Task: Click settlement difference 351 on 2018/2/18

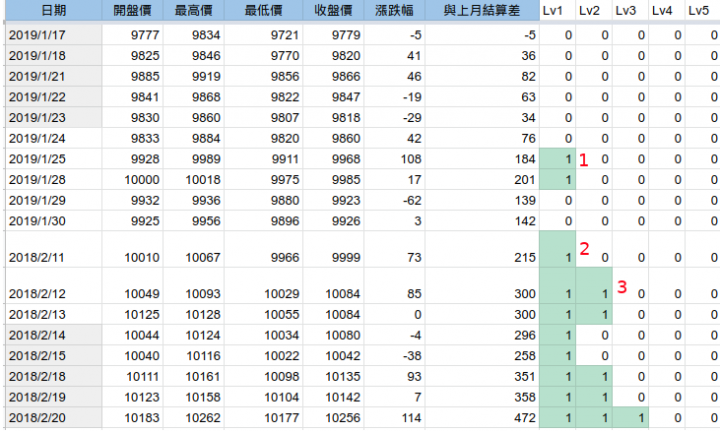Action: [x=482, y=376]
